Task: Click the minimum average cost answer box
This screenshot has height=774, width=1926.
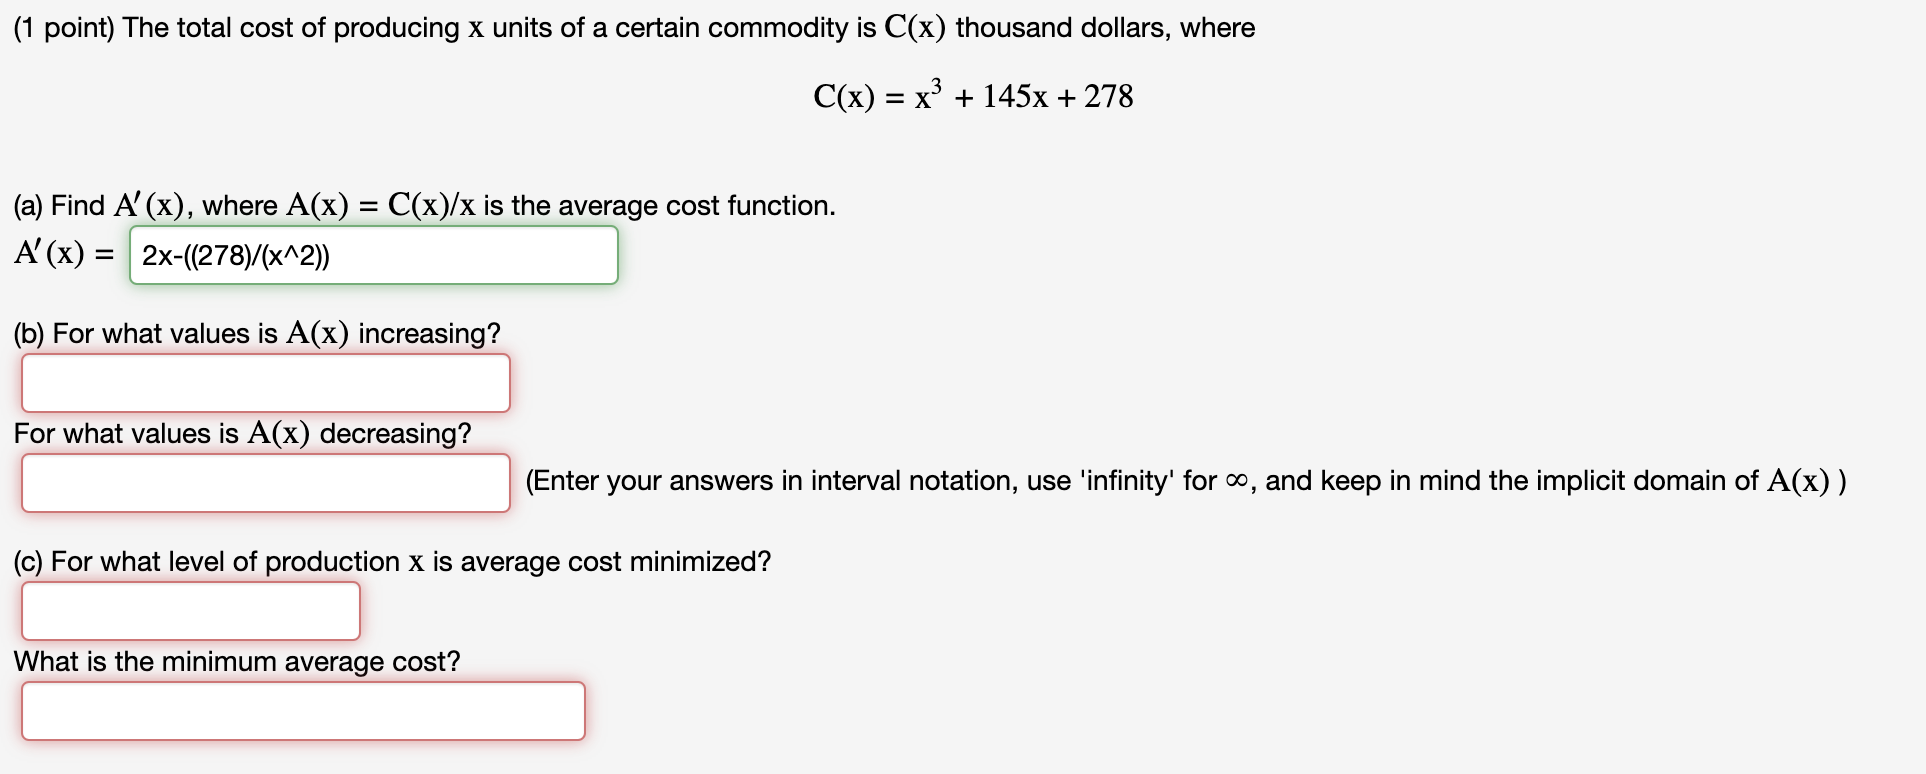Action: click(x=303, y=710)
